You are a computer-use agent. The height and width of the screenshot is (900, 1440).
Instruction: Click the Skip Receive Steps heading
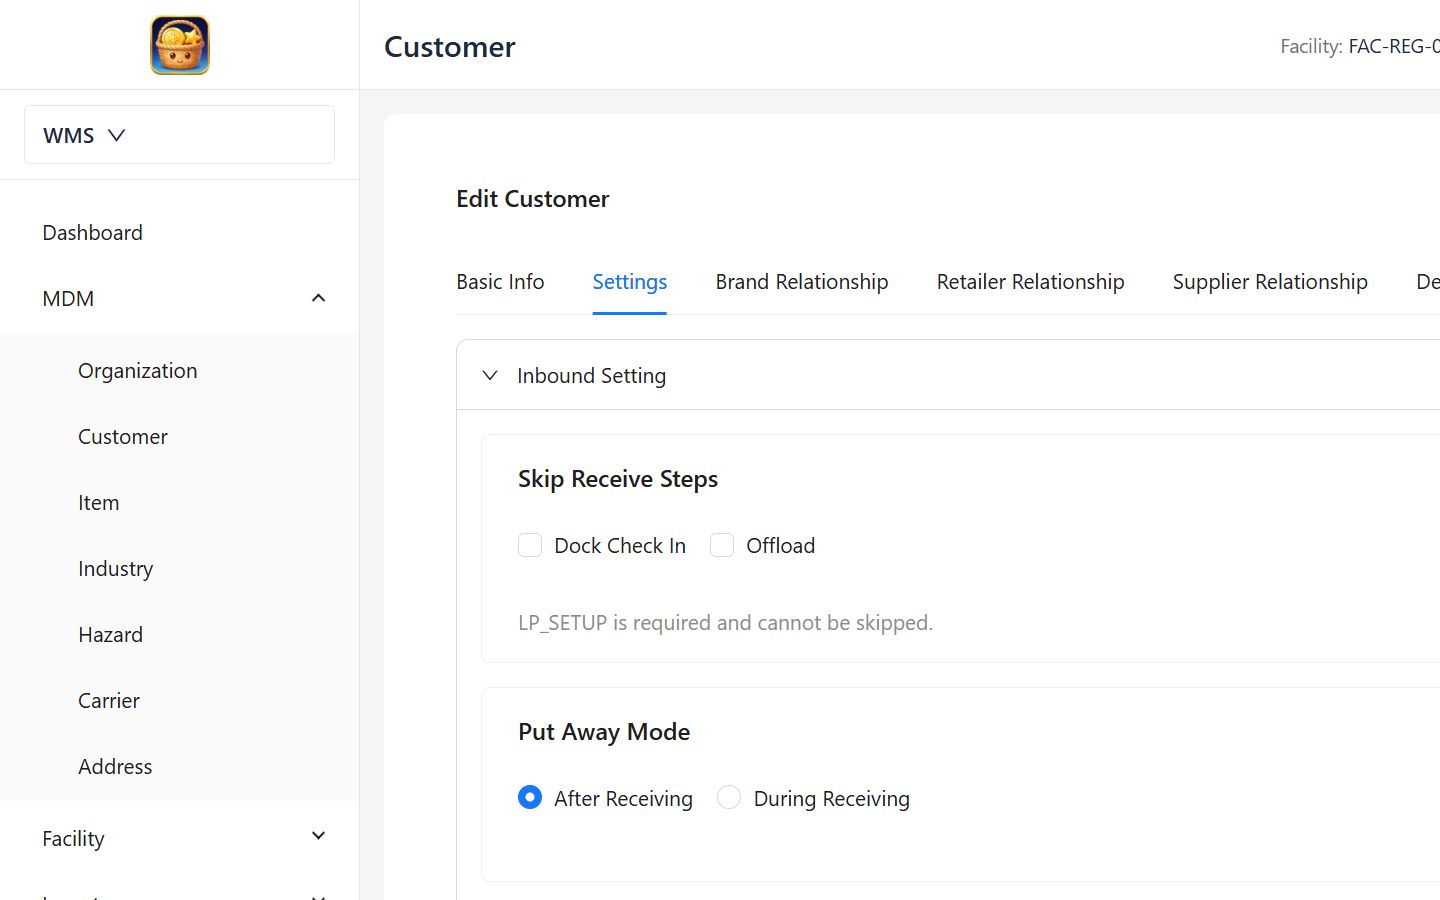[618, 479]
